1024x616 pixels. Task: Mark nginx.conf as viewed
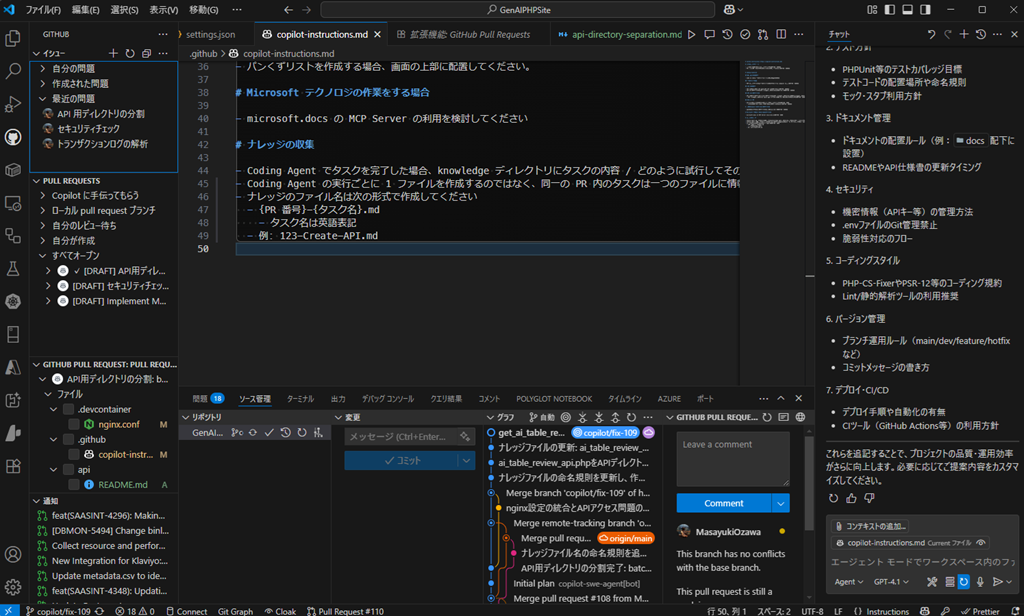coord(74,425)
